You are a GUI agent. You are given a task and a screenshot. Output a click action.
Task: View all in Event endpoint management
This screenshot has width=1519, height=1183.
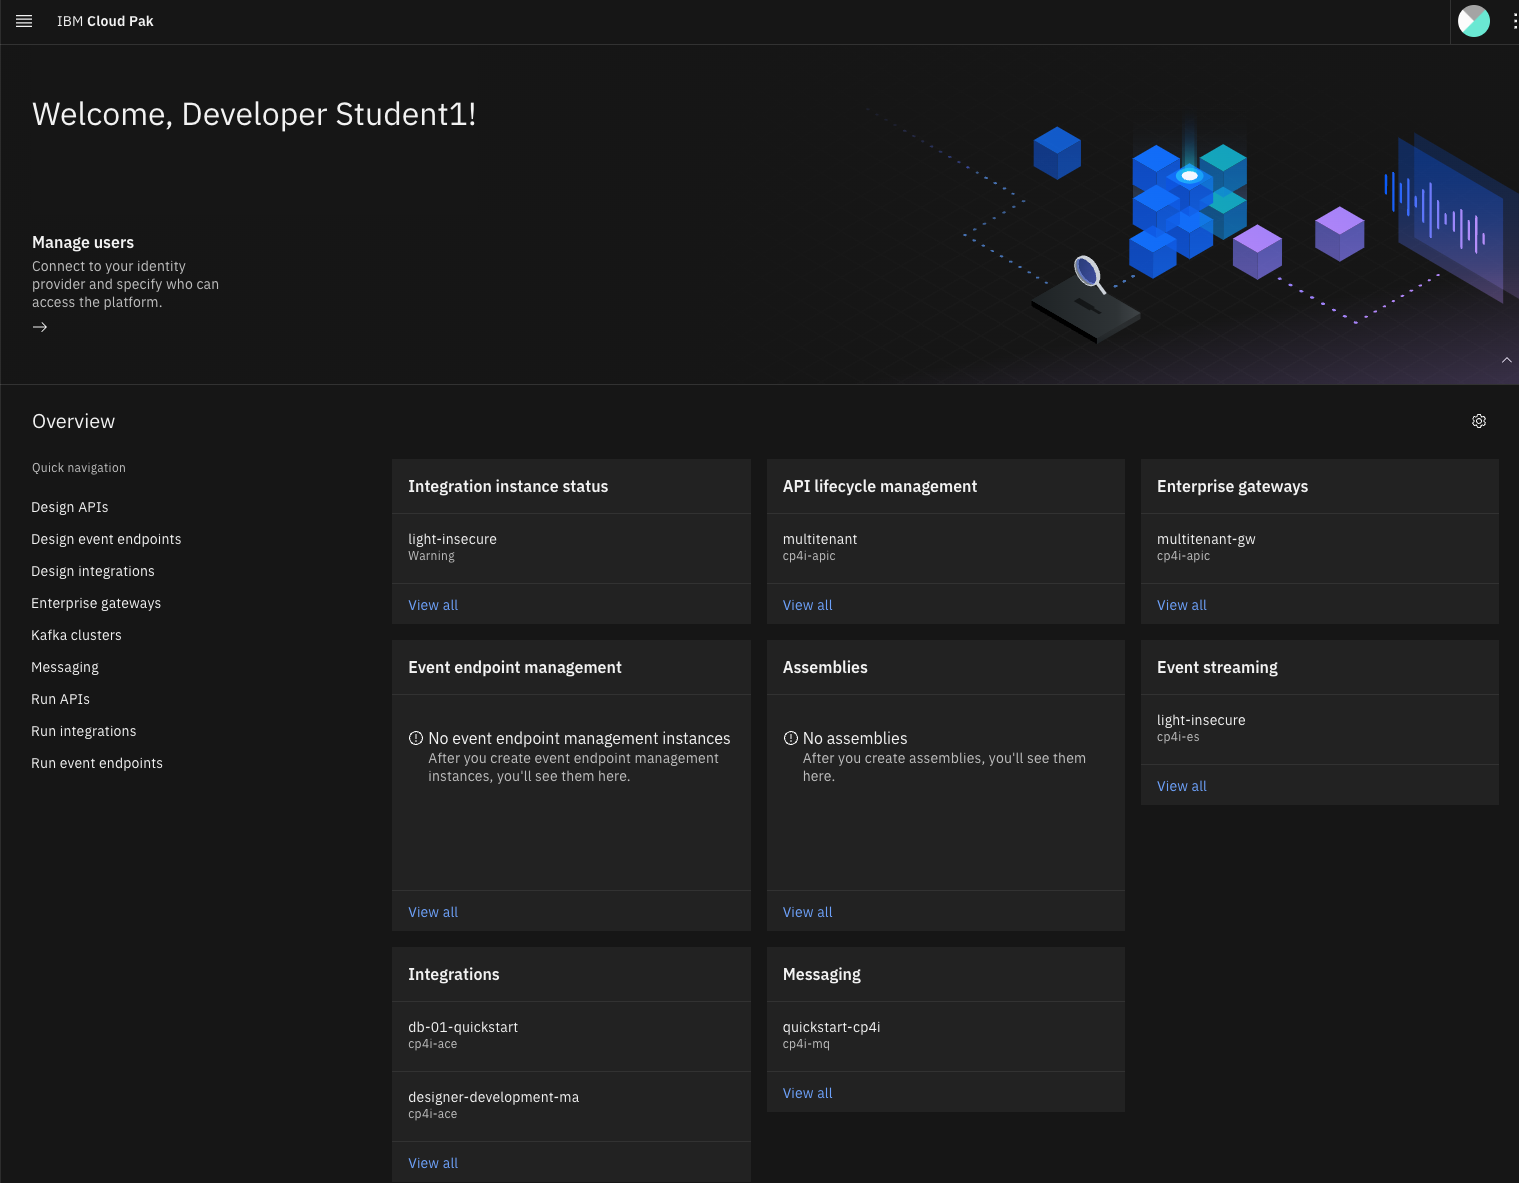click(433, 912)
